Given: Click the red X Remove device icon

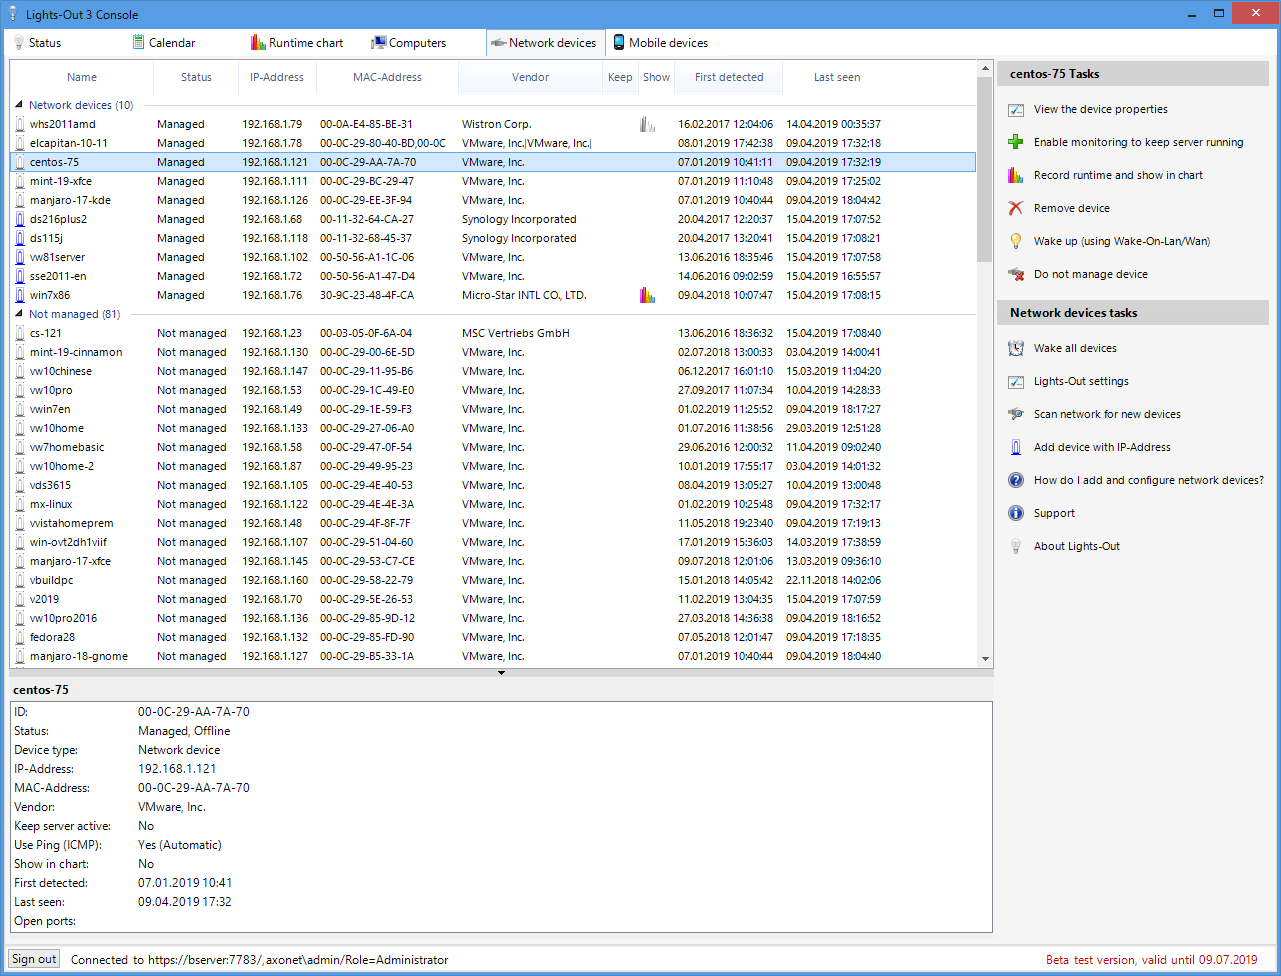Looking at the screenshot, I should coord(1016,208).
